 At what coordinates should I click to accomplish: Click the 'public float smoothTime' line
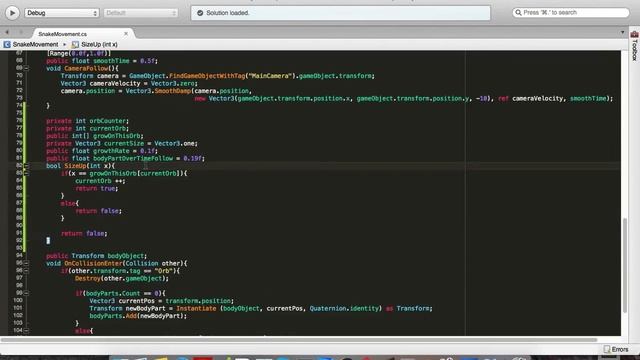[101, 61]
